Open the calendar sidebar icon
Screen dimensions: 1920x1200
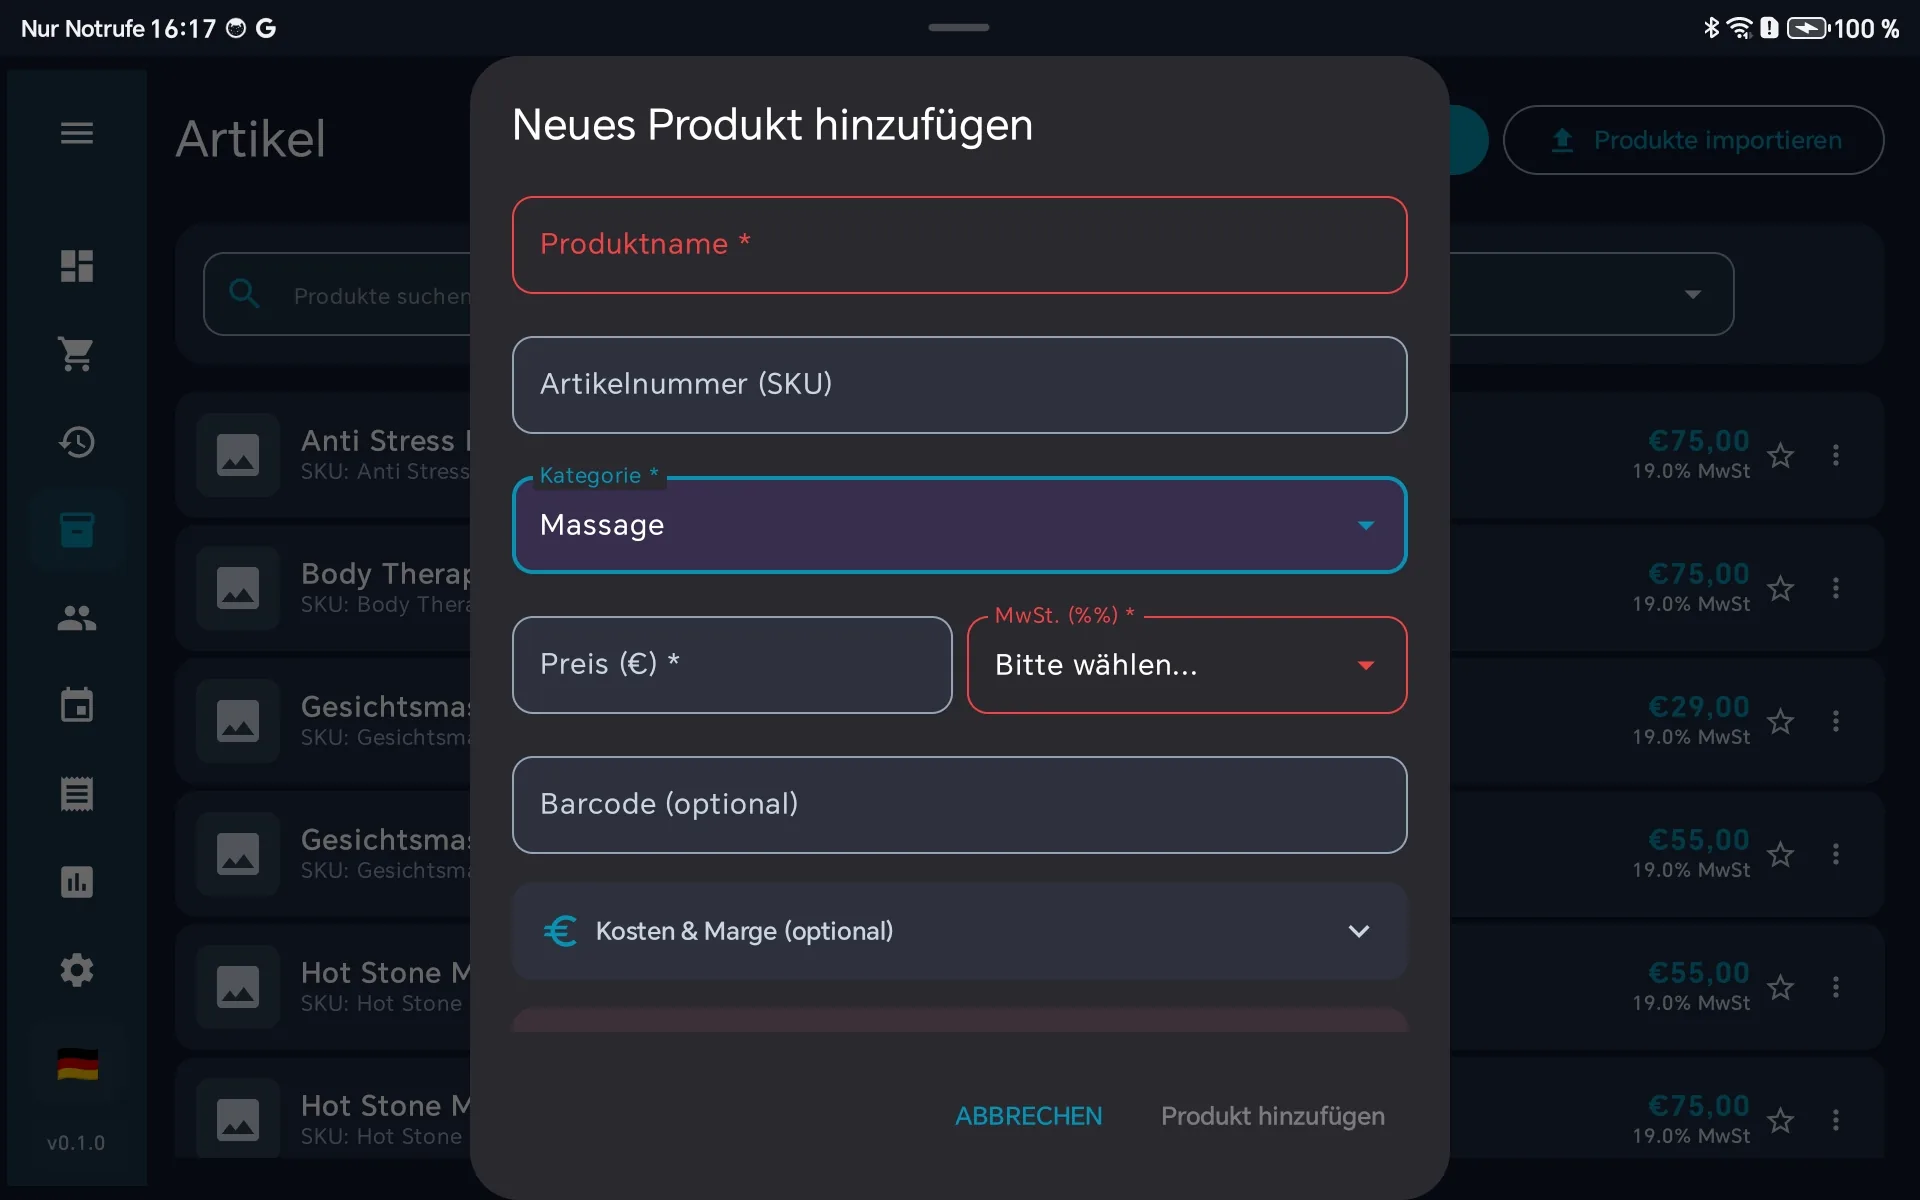pos(77,706)
